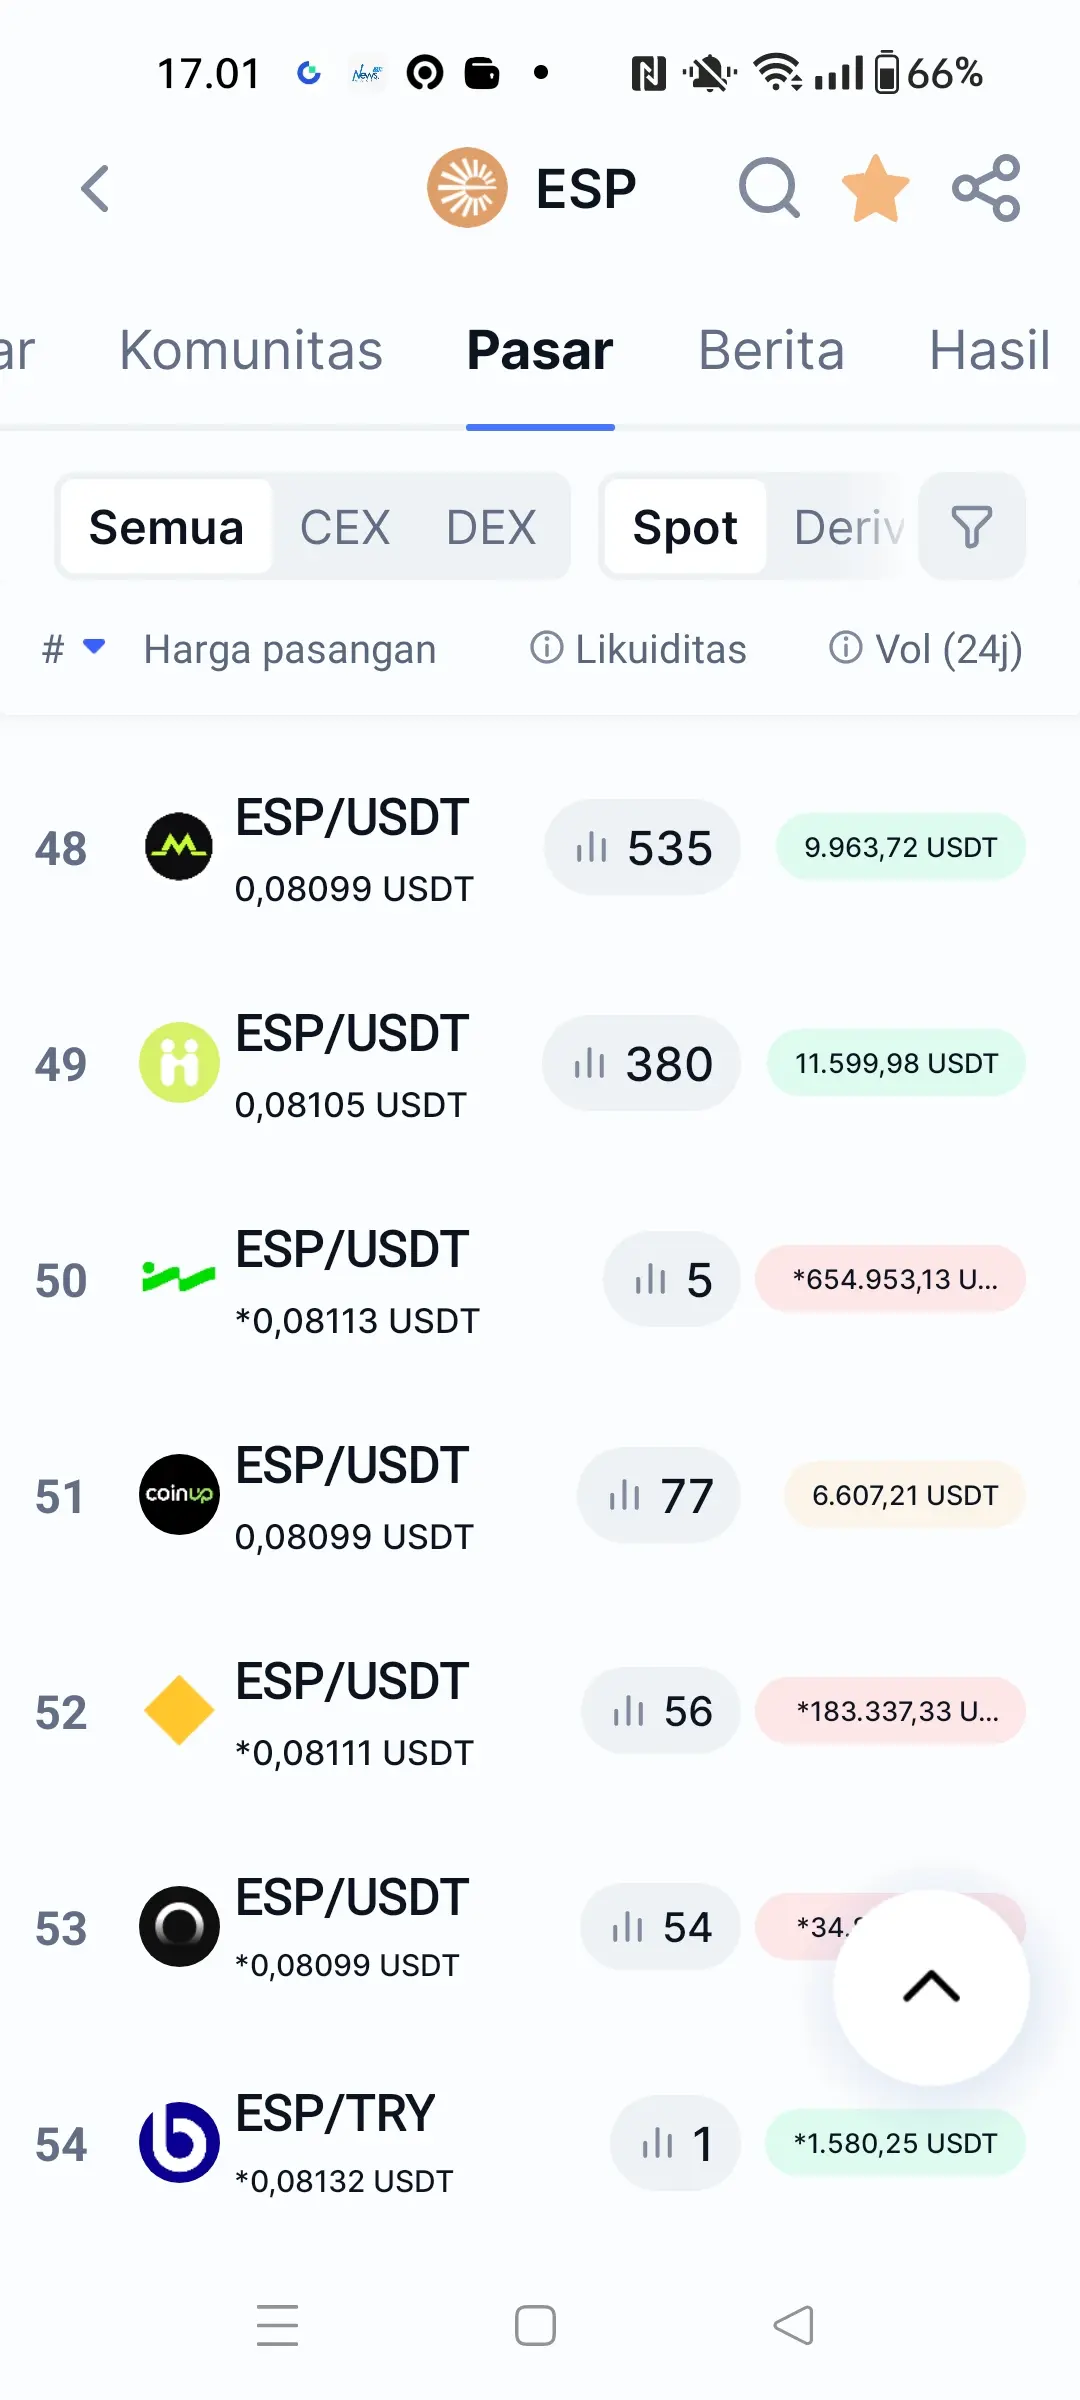Switch to the Komunitas tab
This screenshot has width=1080, height=2400.
251,350
